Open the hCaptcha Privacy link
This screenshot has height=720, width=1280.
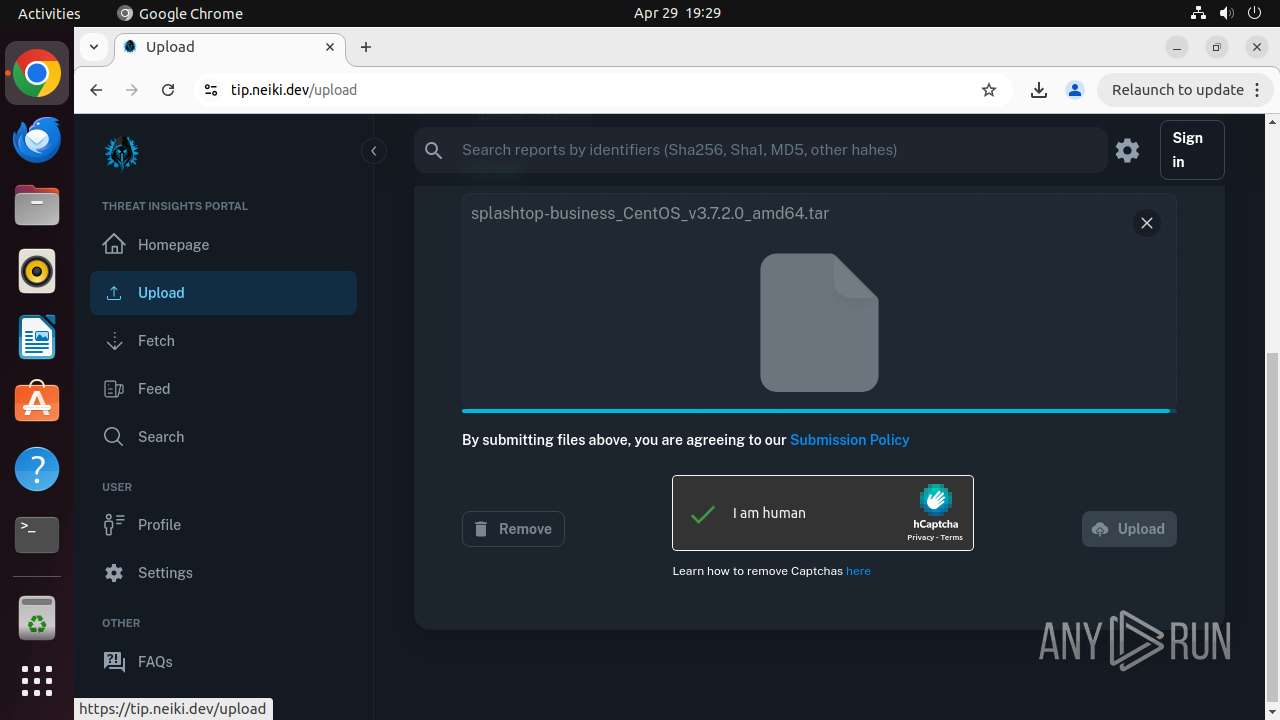(x=920, y=538)
